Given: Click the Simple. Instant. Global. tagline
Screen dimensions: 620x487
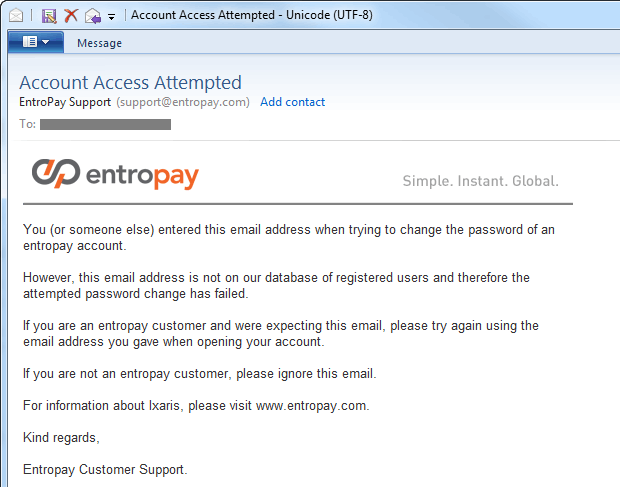Looking at the screenshot, I should [480, 181].
